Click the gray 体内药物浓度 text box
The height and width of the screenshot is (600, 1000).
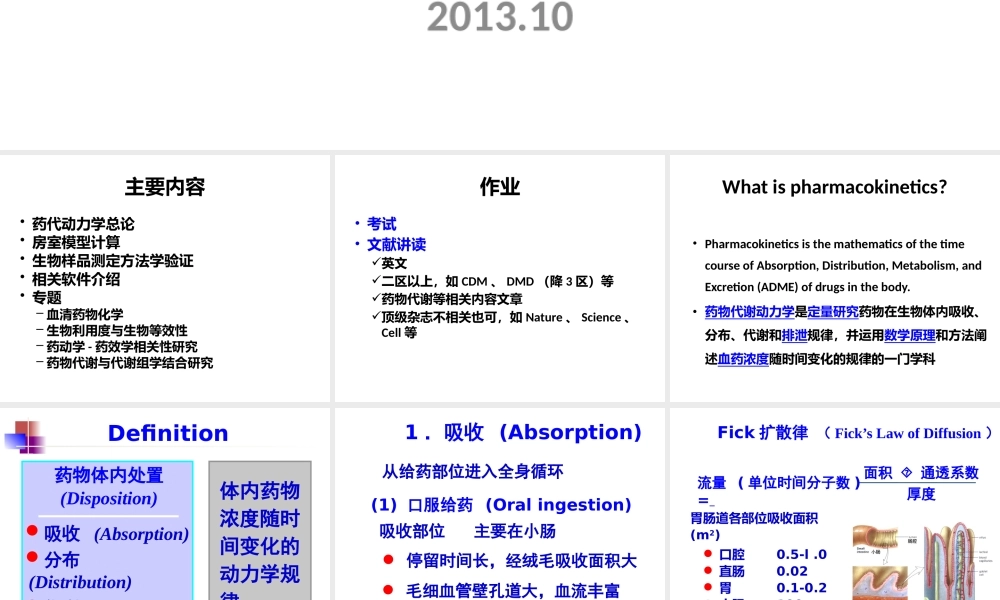259,532
